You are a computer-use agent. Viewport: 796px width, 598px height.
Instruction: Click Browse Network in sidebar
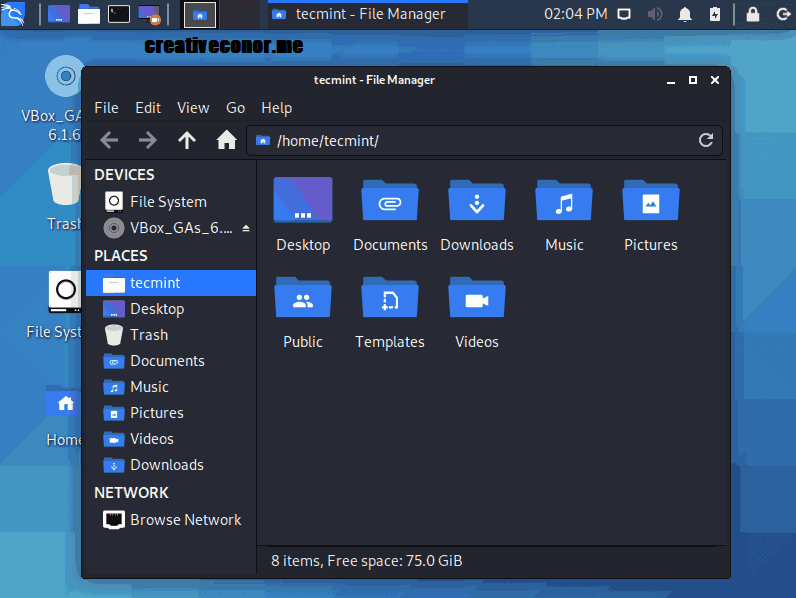pyautogui.click(x=171, y=520)
